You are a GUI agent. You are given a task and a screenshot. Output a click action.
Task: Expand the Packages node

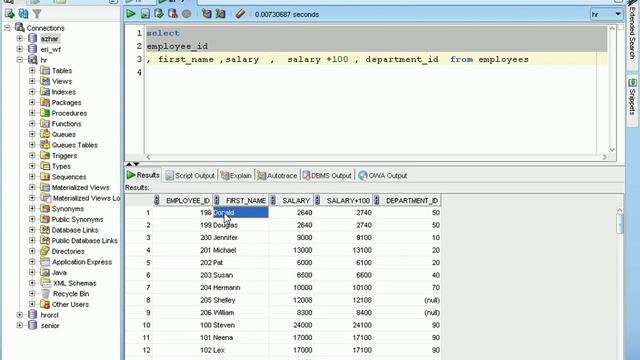[x=32, y=102]
